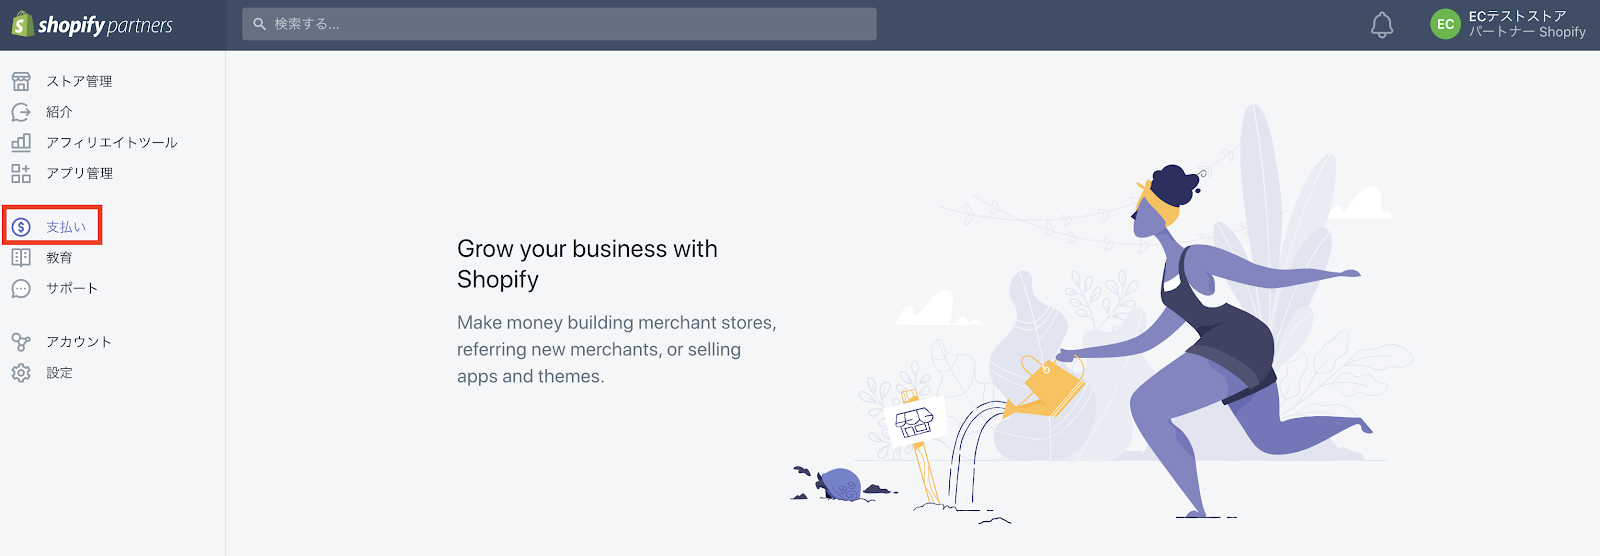Go home via the Shopify Partners logo
This screenshot has height=556, width=1600.
coord(92,25)
